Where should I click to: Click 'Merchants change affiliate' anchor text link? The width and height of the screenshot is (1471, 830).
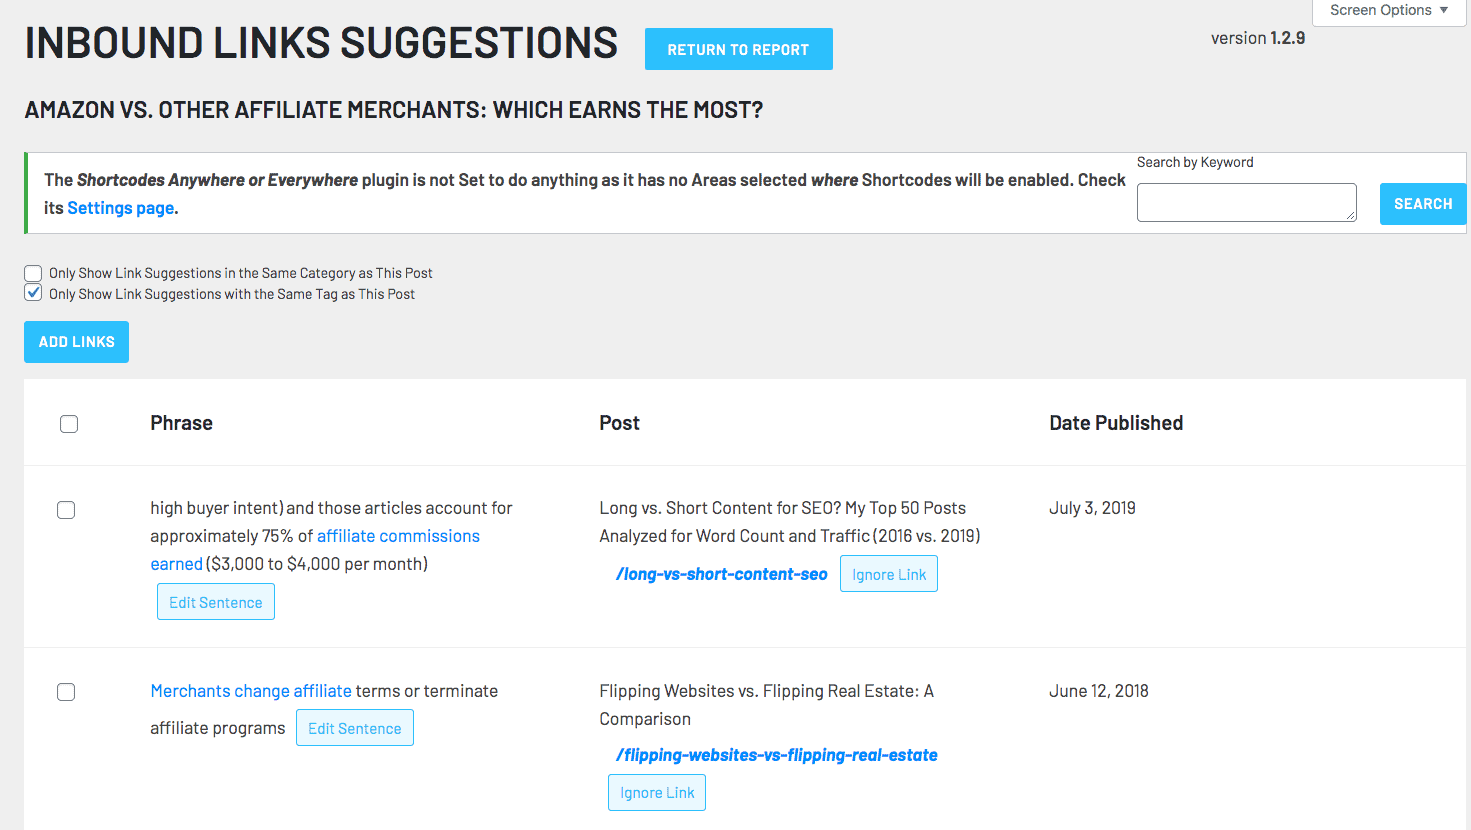coord(250,691)
